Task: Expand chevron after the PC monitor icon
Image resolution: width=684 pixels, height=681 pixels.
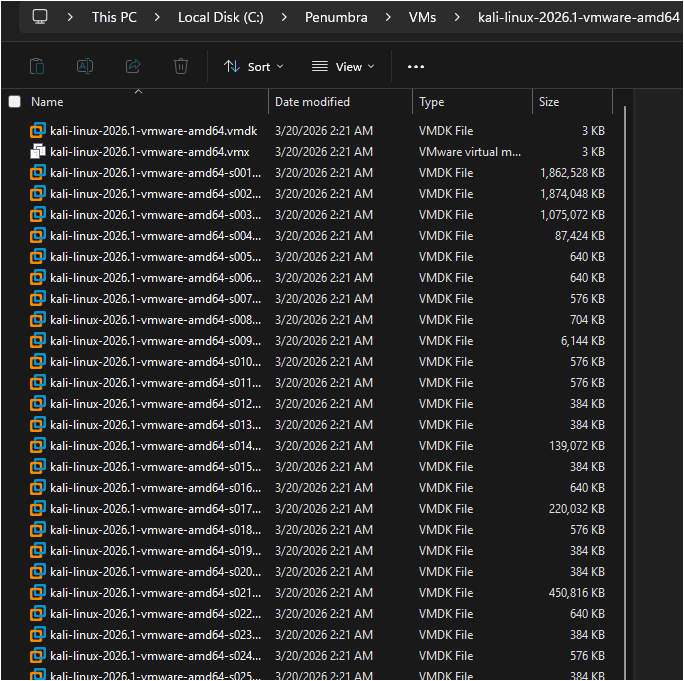Action: point(70,17)
